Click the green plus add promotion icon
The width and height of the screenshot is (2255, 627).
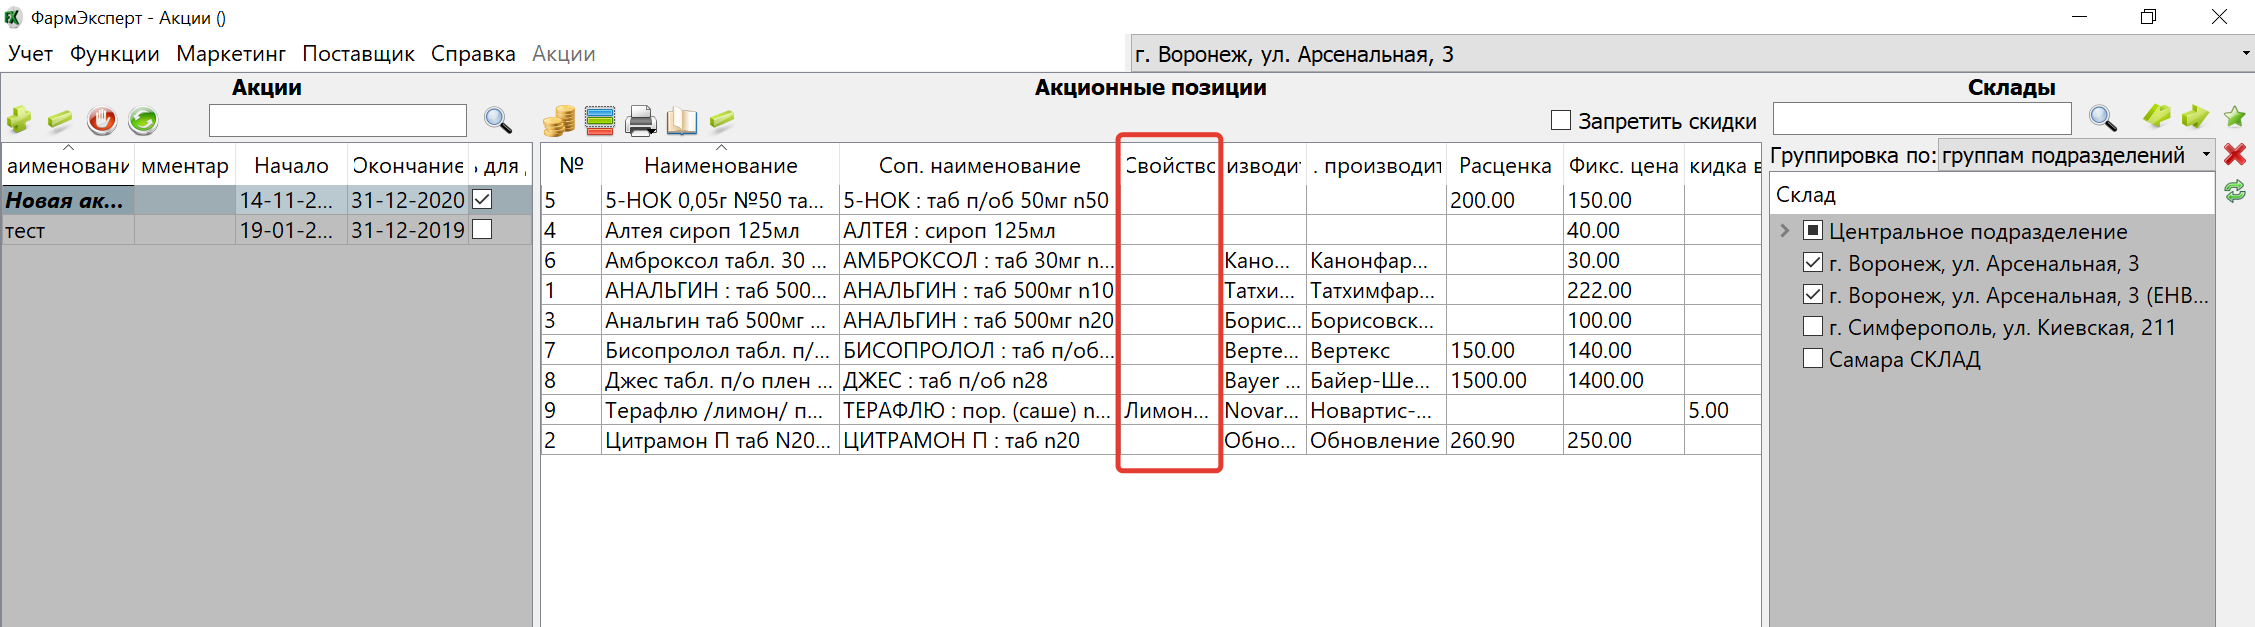[19, 121]
